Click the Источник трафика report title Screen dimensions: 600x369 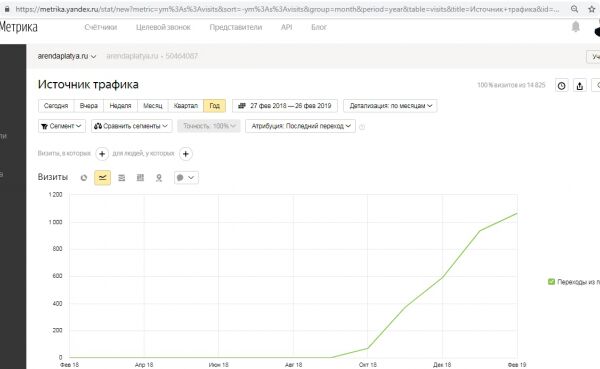click(x=88, y=85)
